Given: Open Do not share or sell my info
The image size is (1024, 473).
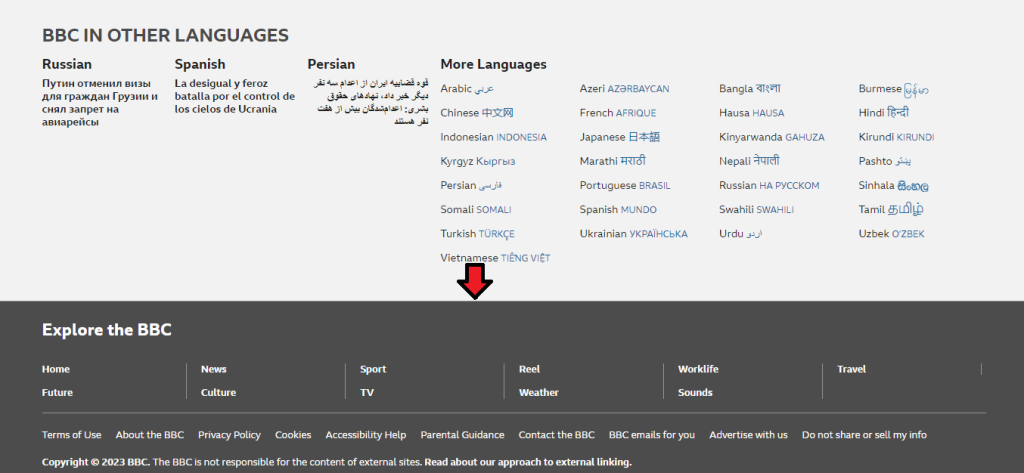Looking at the screenshot, I should tap(864, 434).
